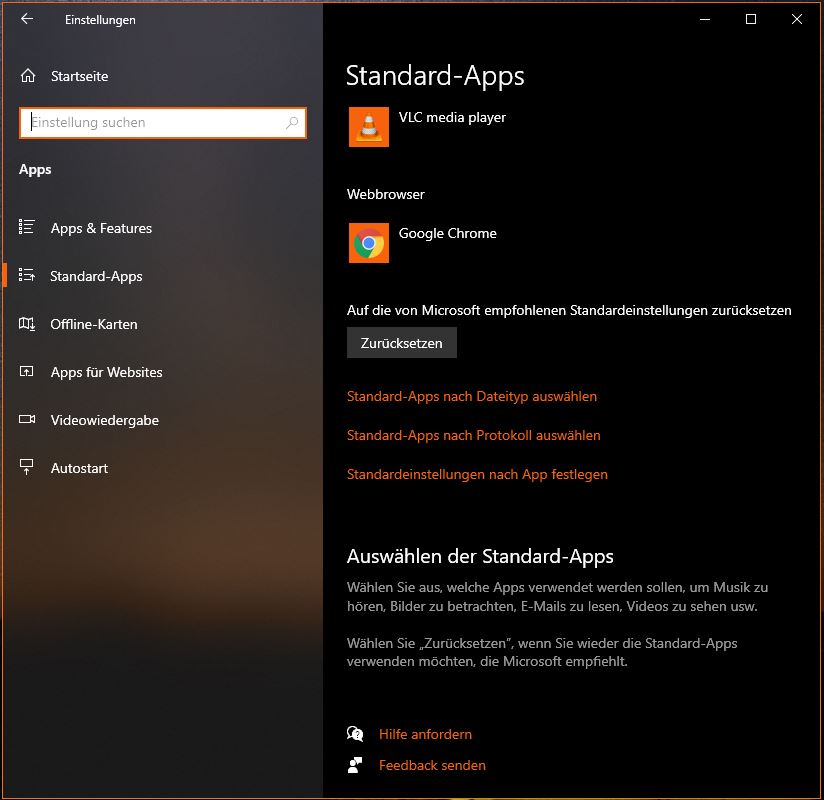Click the back arrow in Einstellungen
This screenshot has height=800, width=824.
coord(27,19)
